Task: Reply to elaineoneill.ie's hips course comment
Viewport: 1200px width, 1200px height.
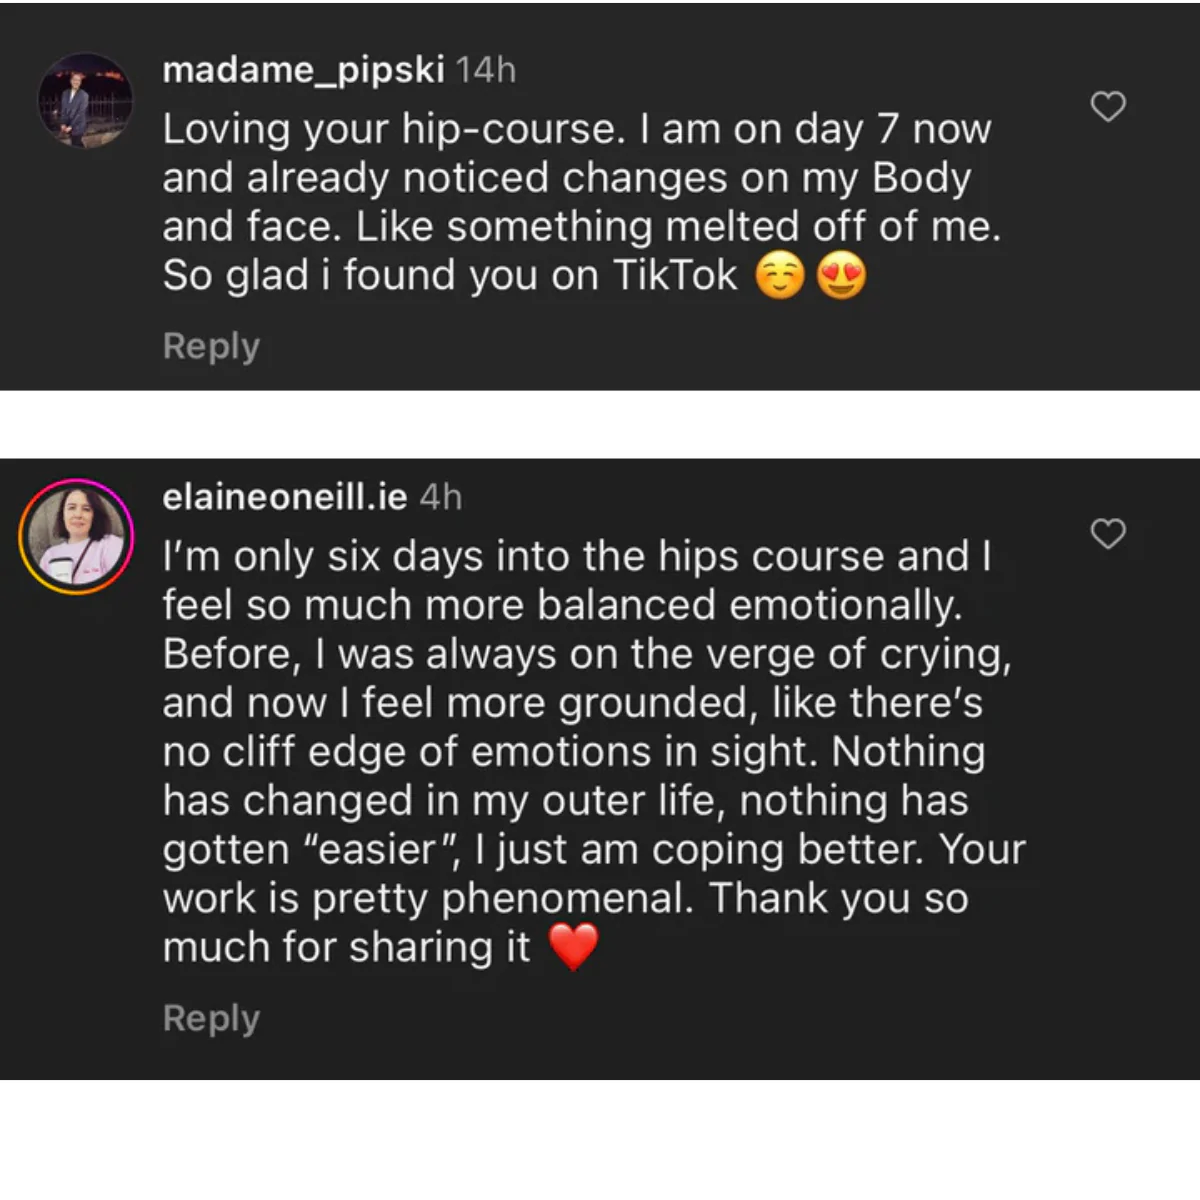Action: tap(211, 1018)
